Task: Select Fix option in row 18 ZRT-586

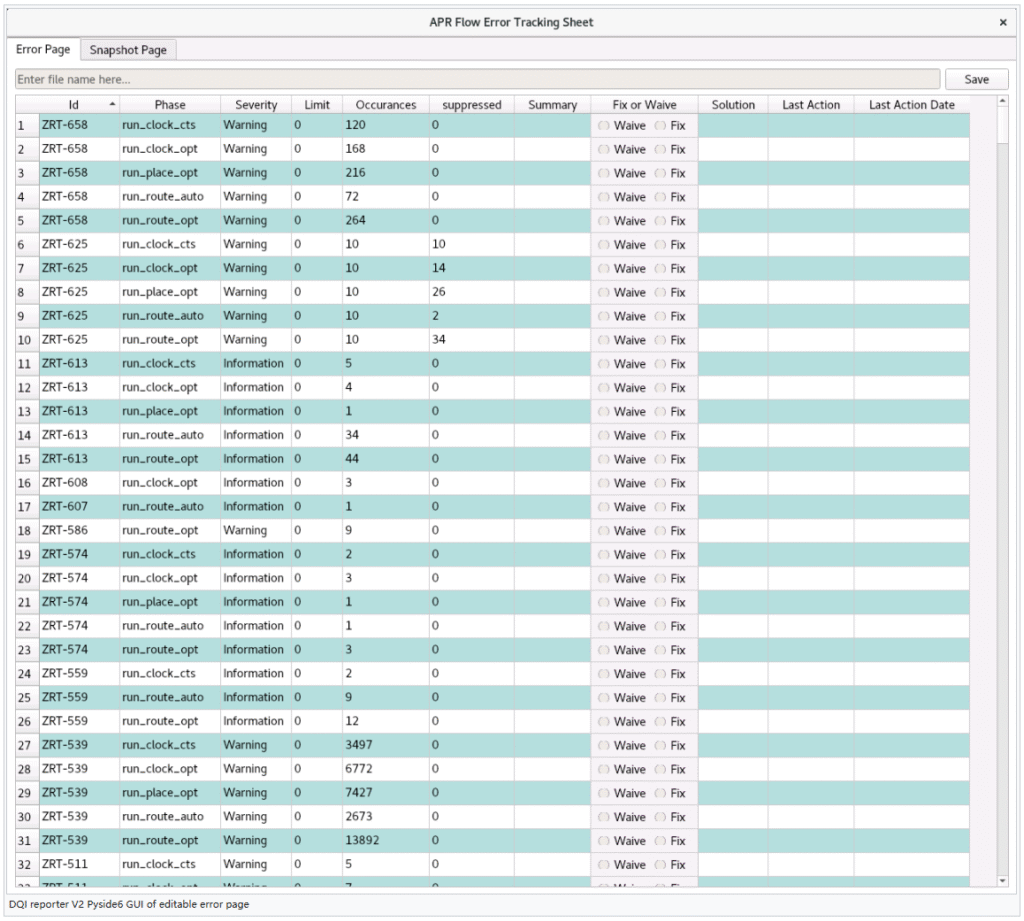Action: tap(660, 531)
